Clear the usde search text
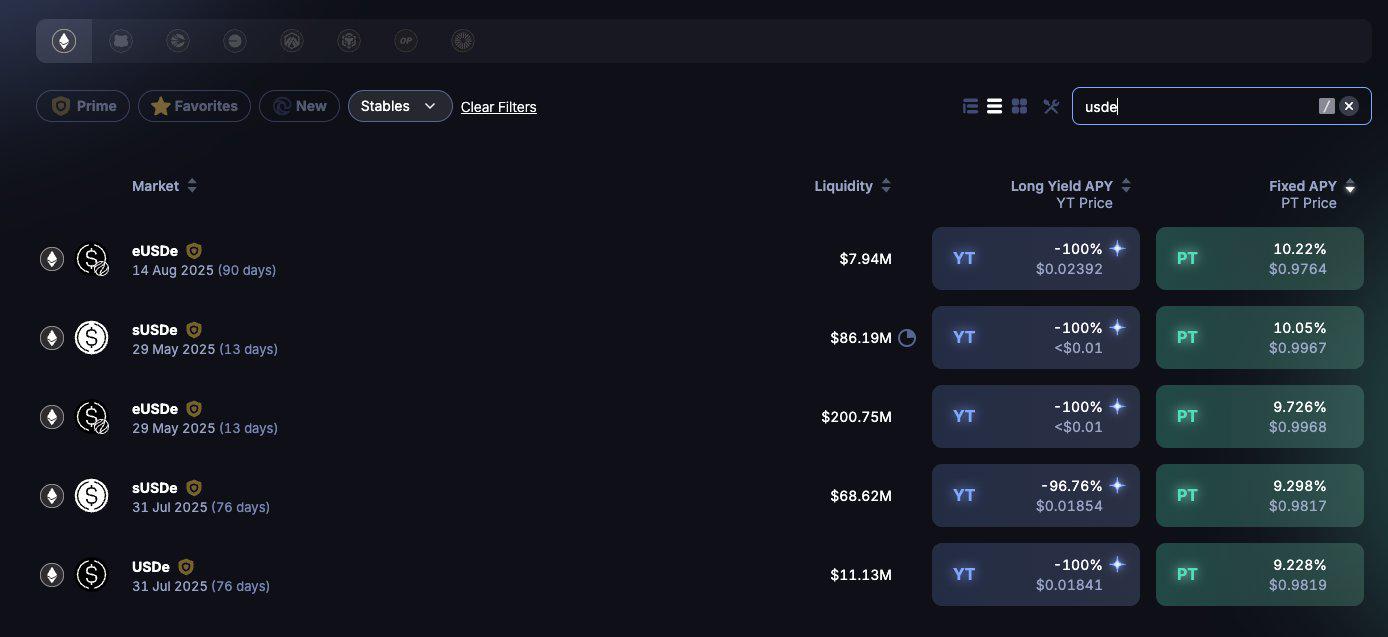The image size is (1388, 637). click(1349, 106)
